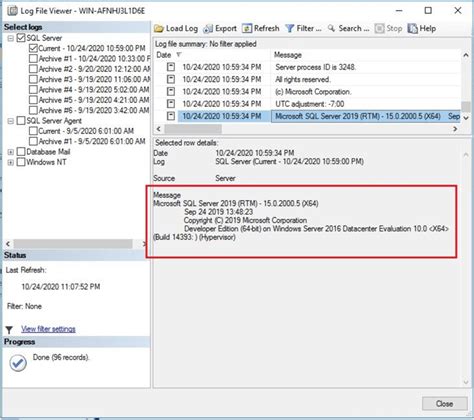Select the '(c) Microsoft Corporation.' message
This screenshot has height=420, width=474.
click(x=313, y=92)
